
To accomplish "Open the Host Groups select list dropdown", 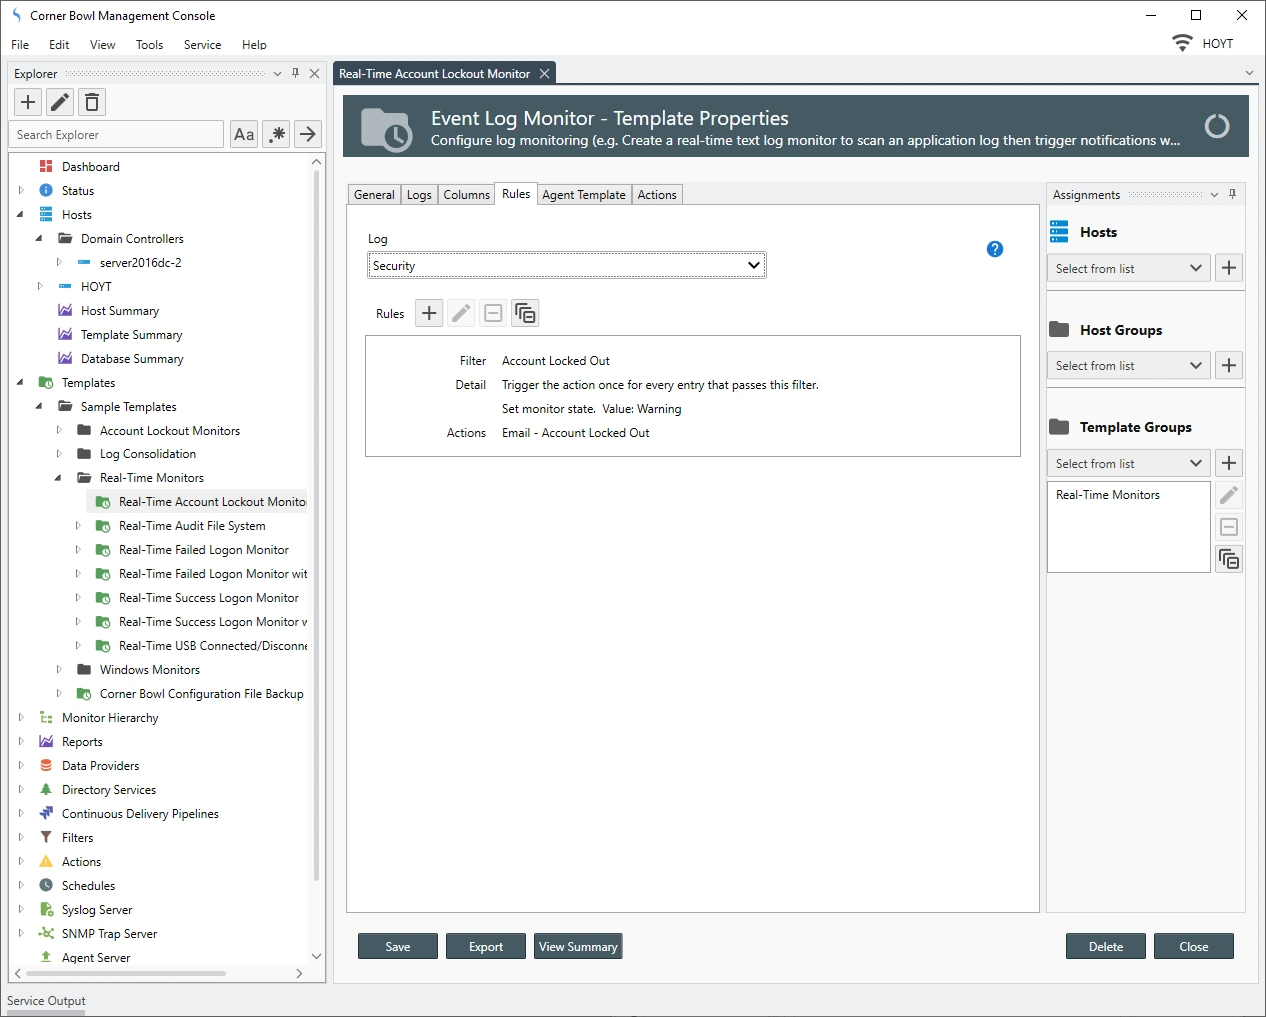I will pyautogui.click(x=1128, y=366).
